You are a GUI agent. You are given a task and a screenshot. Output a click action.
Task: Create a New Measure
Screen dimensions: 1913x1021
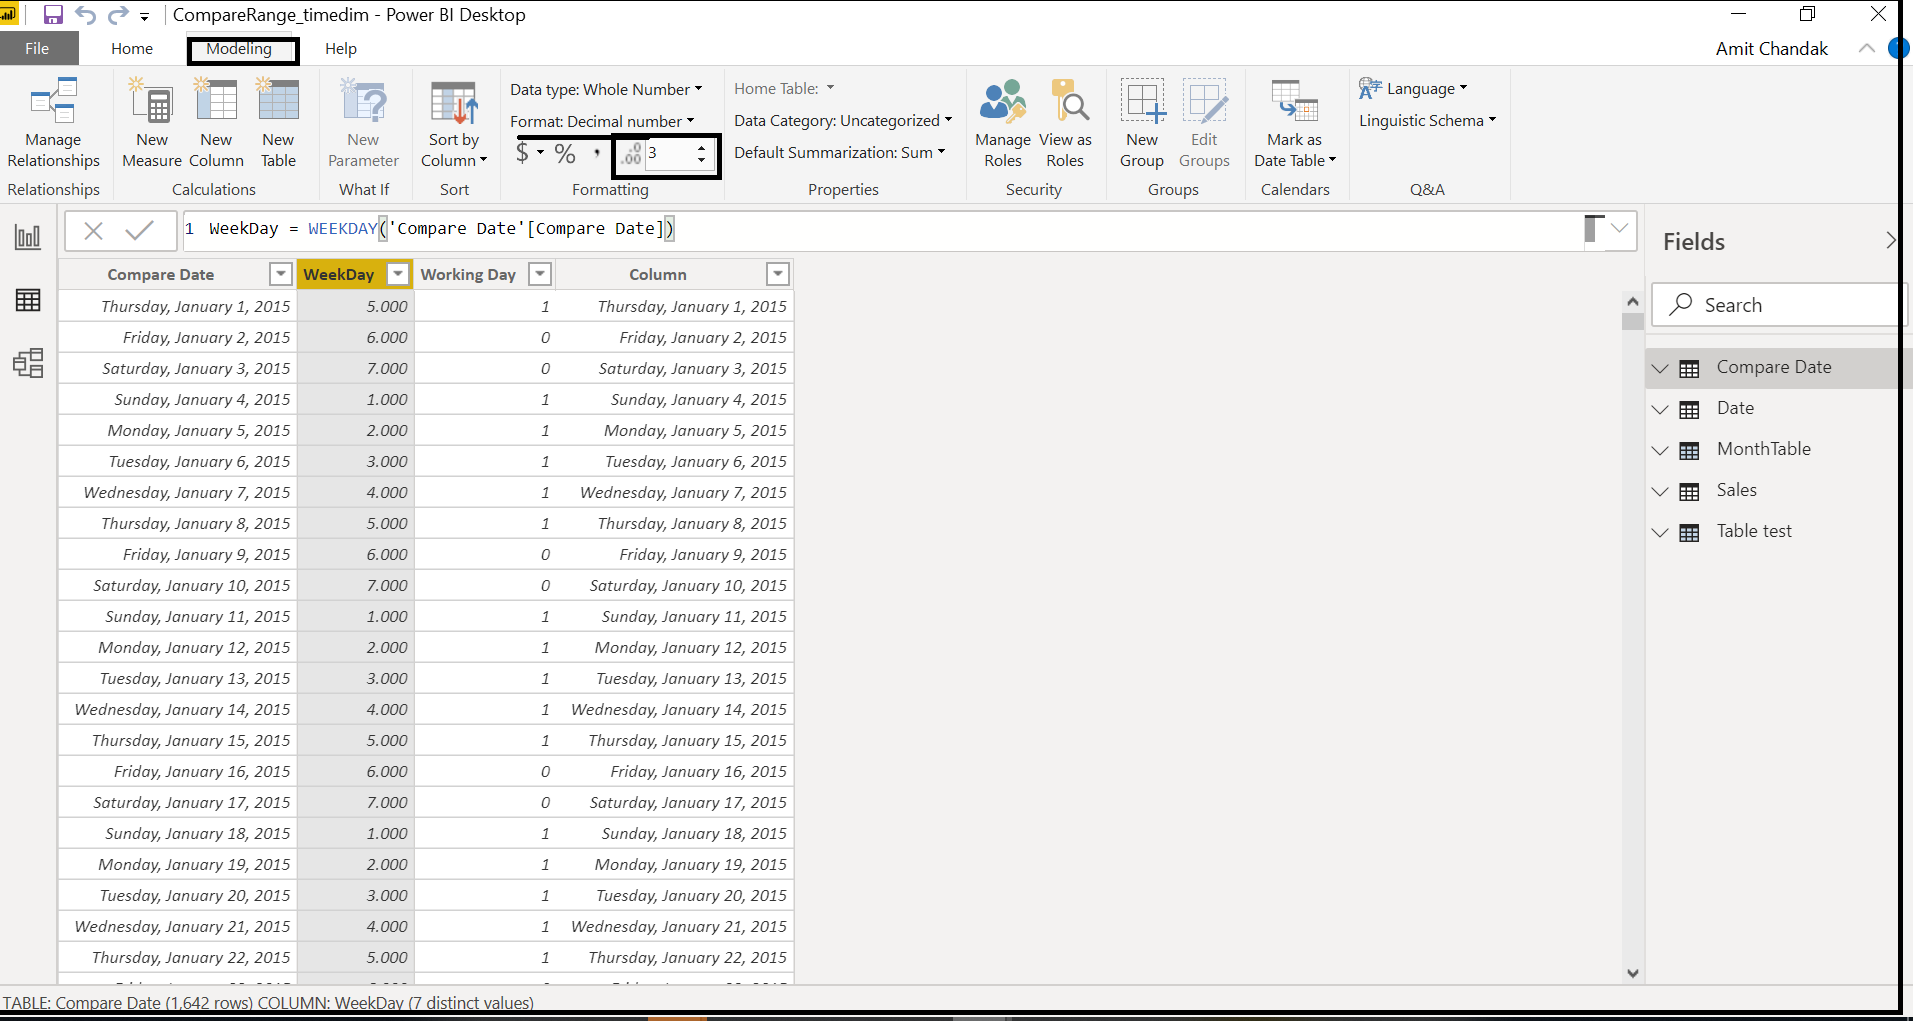click(x=152, y=123)
